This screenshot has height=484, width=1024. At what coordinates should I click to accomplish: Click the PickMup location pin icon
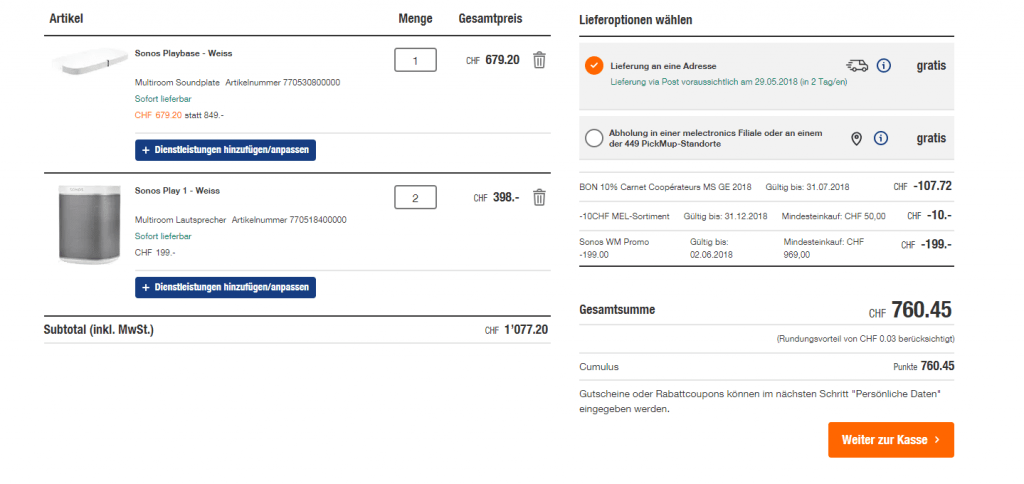[x=856, y=138]
